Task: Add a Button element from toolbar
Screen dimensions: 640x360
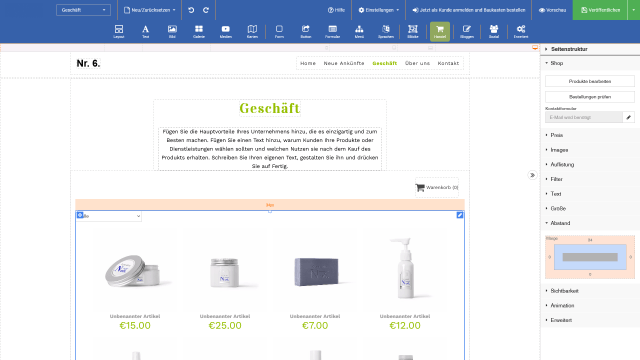Action: [x=306, y=31]
